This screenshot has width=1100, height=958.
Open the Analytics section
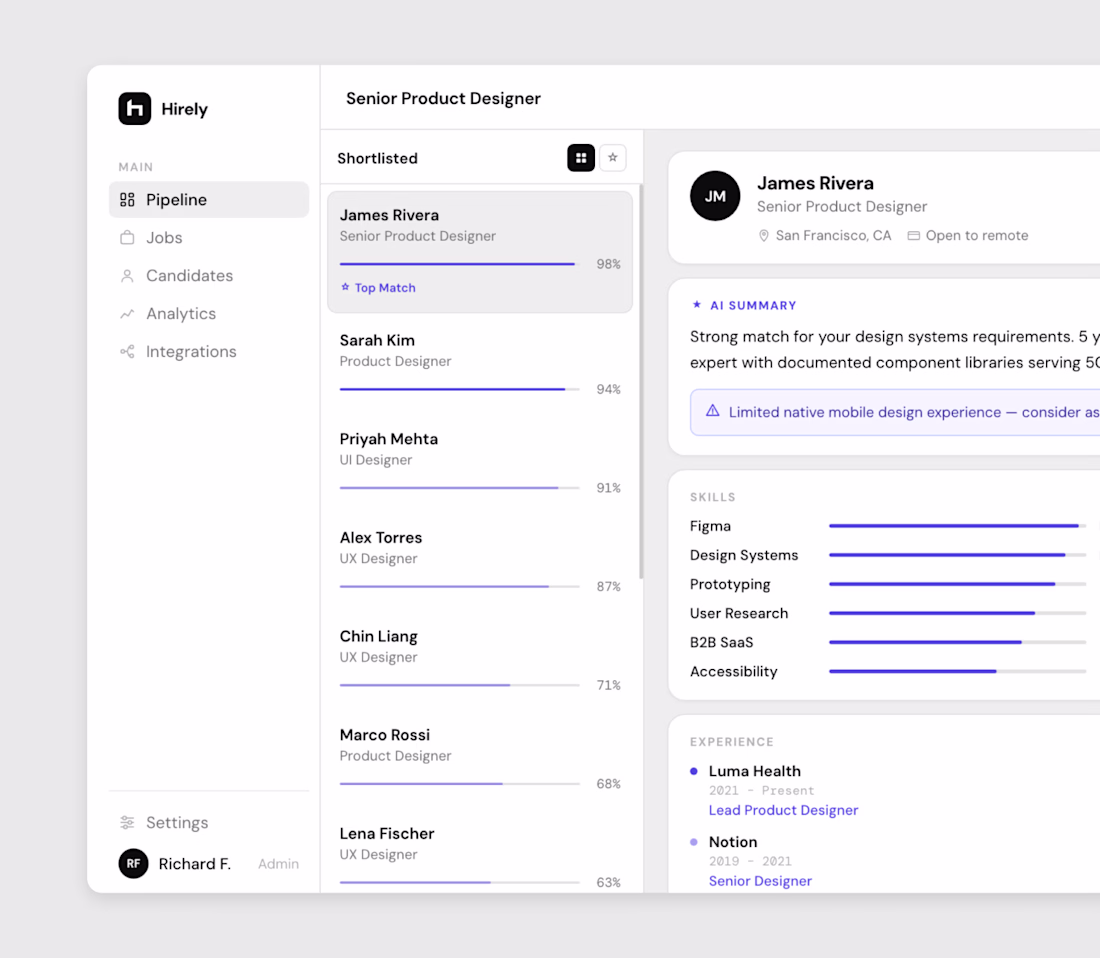coord(209,313)
